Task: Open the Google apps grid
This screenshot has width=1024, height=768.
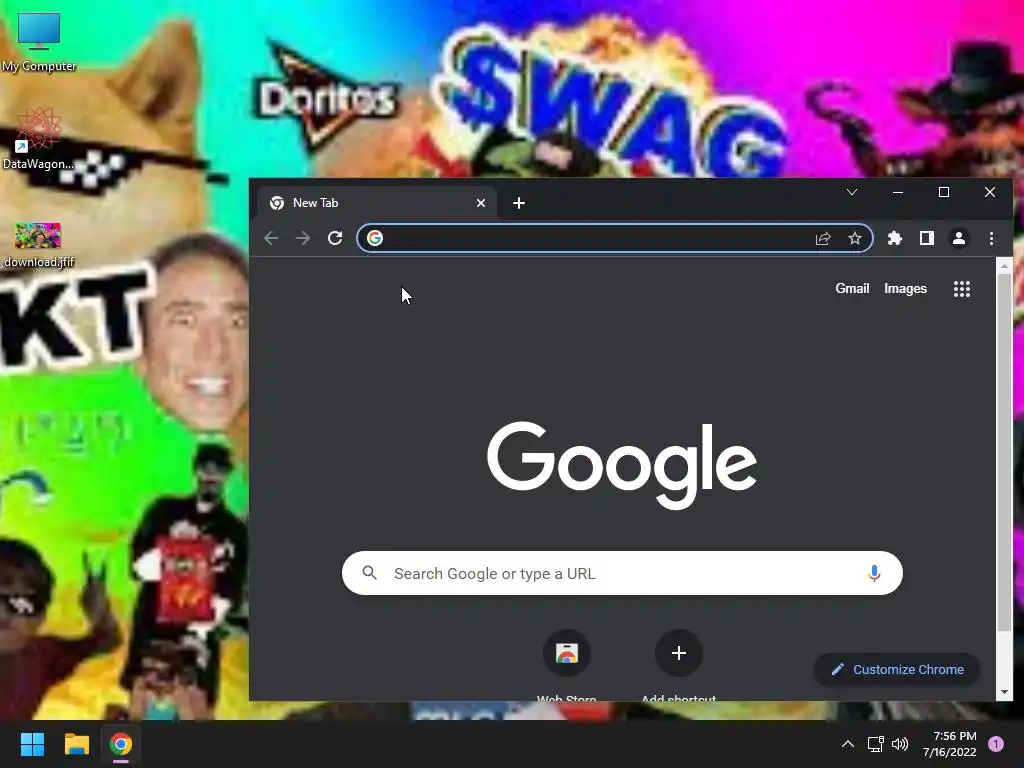Action: (x=962, y=289)
